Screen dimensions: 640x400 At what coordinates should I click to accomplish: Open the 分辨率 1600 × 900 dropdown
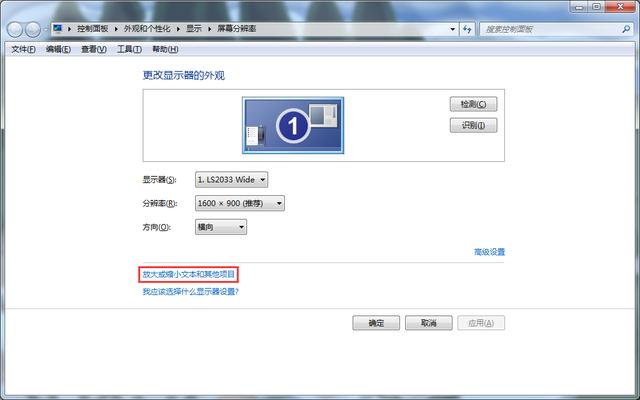click(240, 203)
